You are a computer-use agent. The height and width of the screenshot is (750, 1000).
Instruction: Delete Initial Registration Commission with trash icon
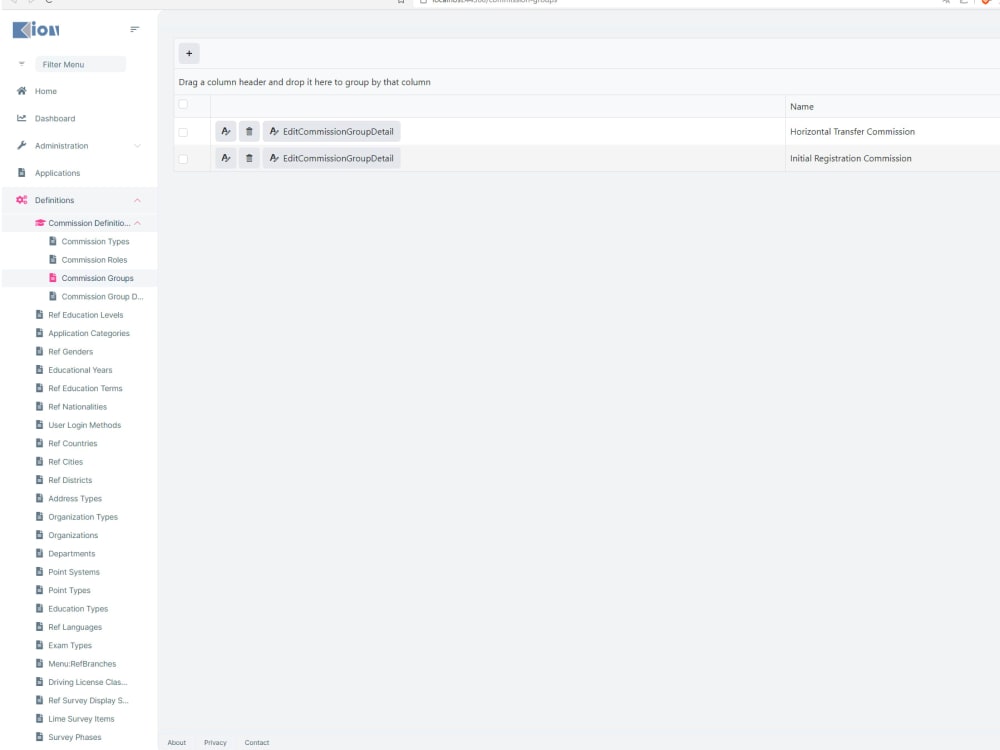tap(249, 158)
